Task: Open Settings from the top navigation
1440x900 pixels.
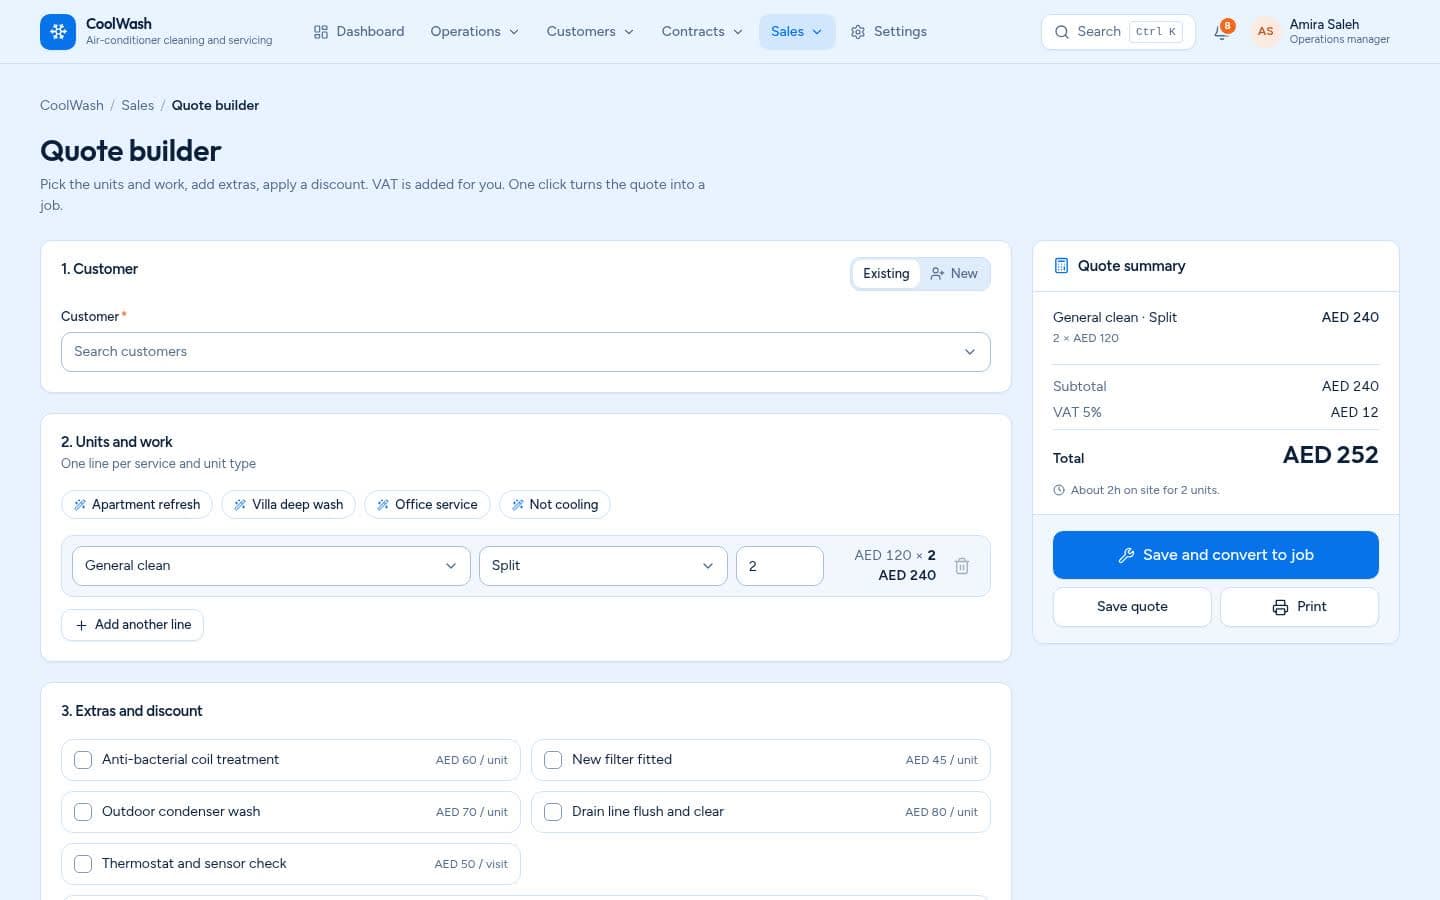Action: (x=889, y=32)
